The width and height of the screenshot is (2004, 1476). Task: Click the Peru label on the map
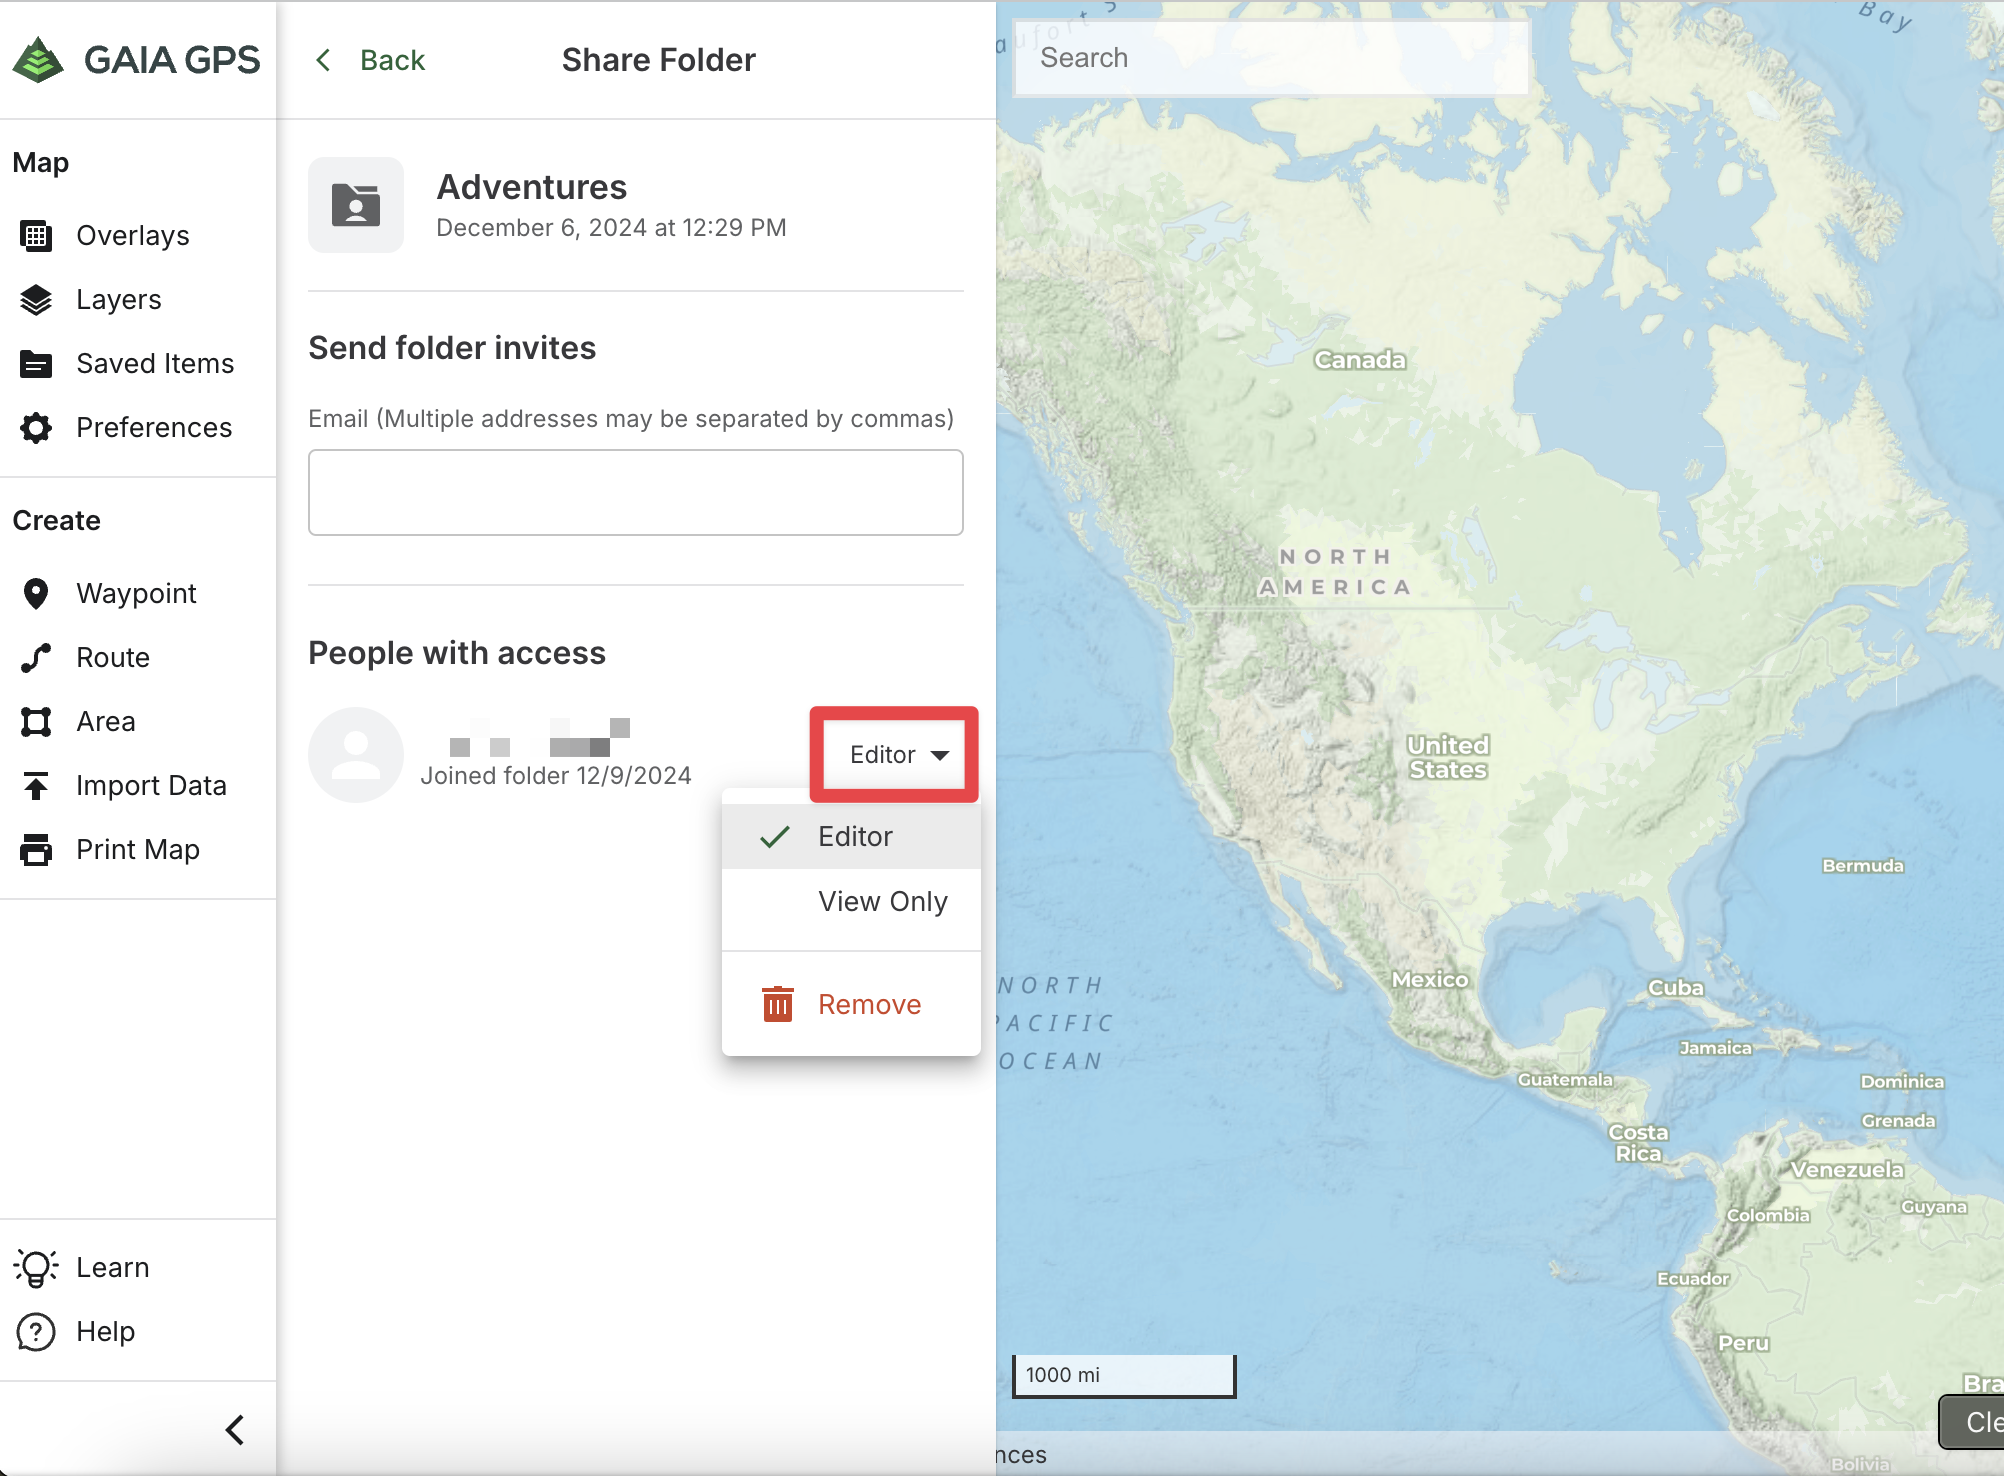tap(1744, 1343)
